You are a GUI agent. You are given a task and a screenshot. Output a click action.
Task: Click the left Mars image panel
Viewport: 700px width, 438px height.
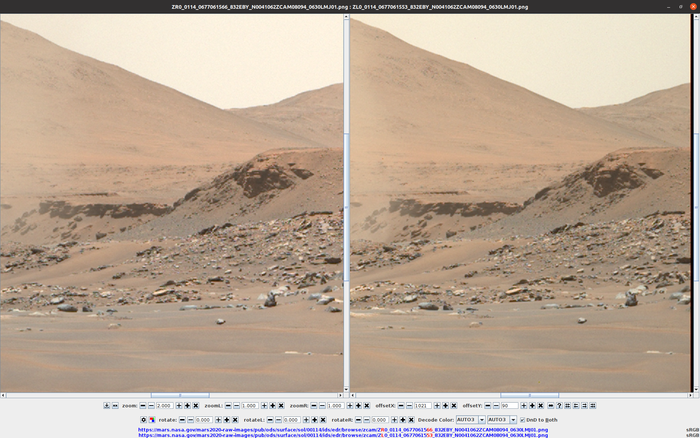171,200
